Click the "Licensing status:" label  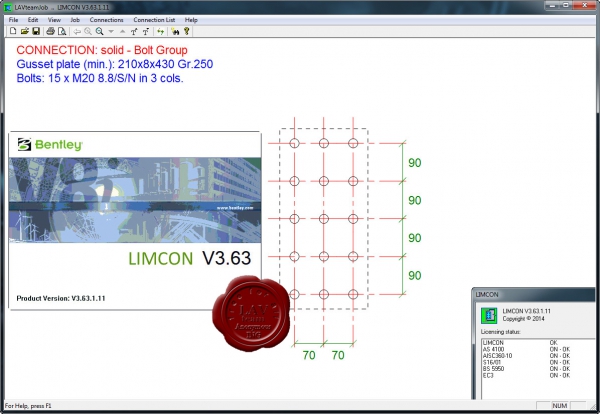point(501,332)
